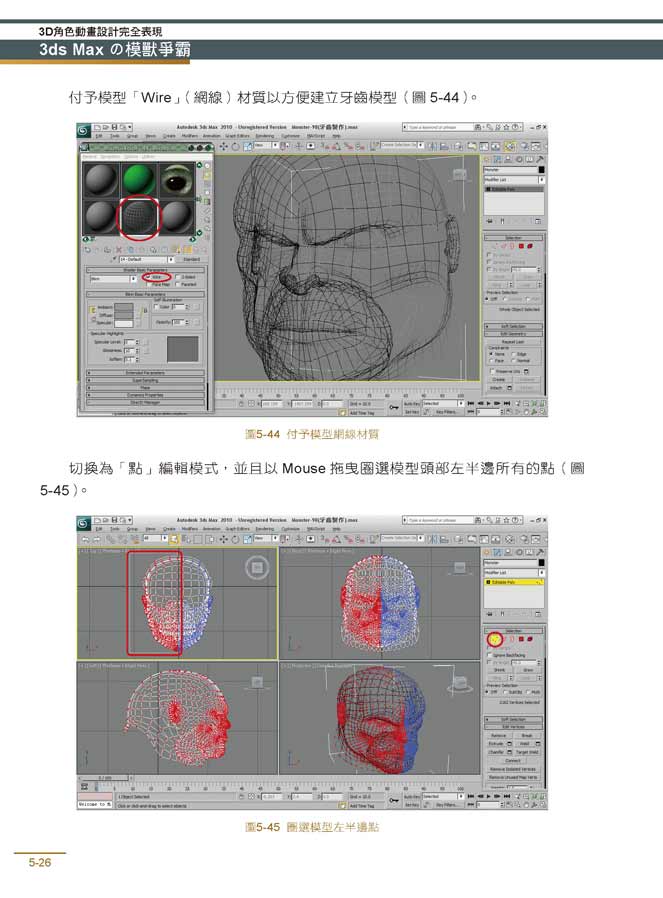Open the shader type dropdown in Material Editor

coord(113,279)
